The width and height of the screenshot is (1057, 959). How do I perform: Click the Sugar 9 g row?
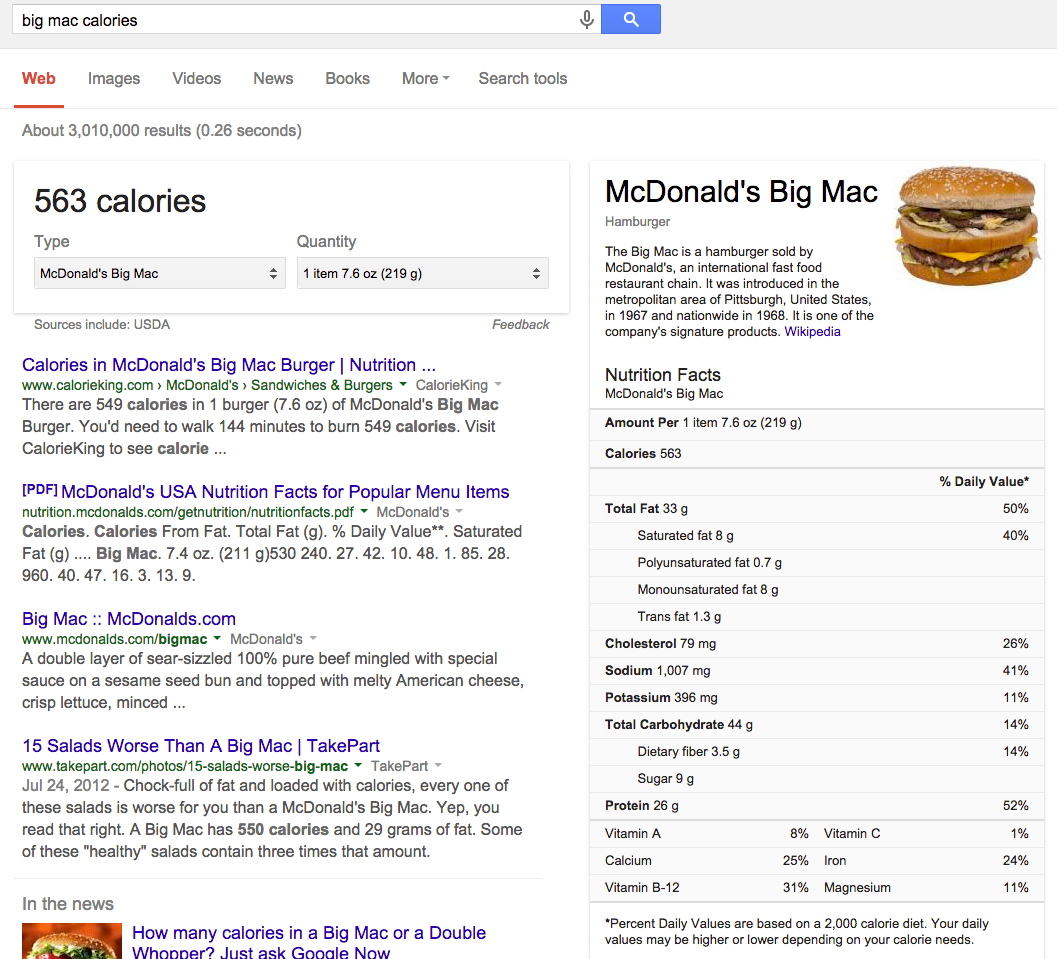(x=816, y=778)
